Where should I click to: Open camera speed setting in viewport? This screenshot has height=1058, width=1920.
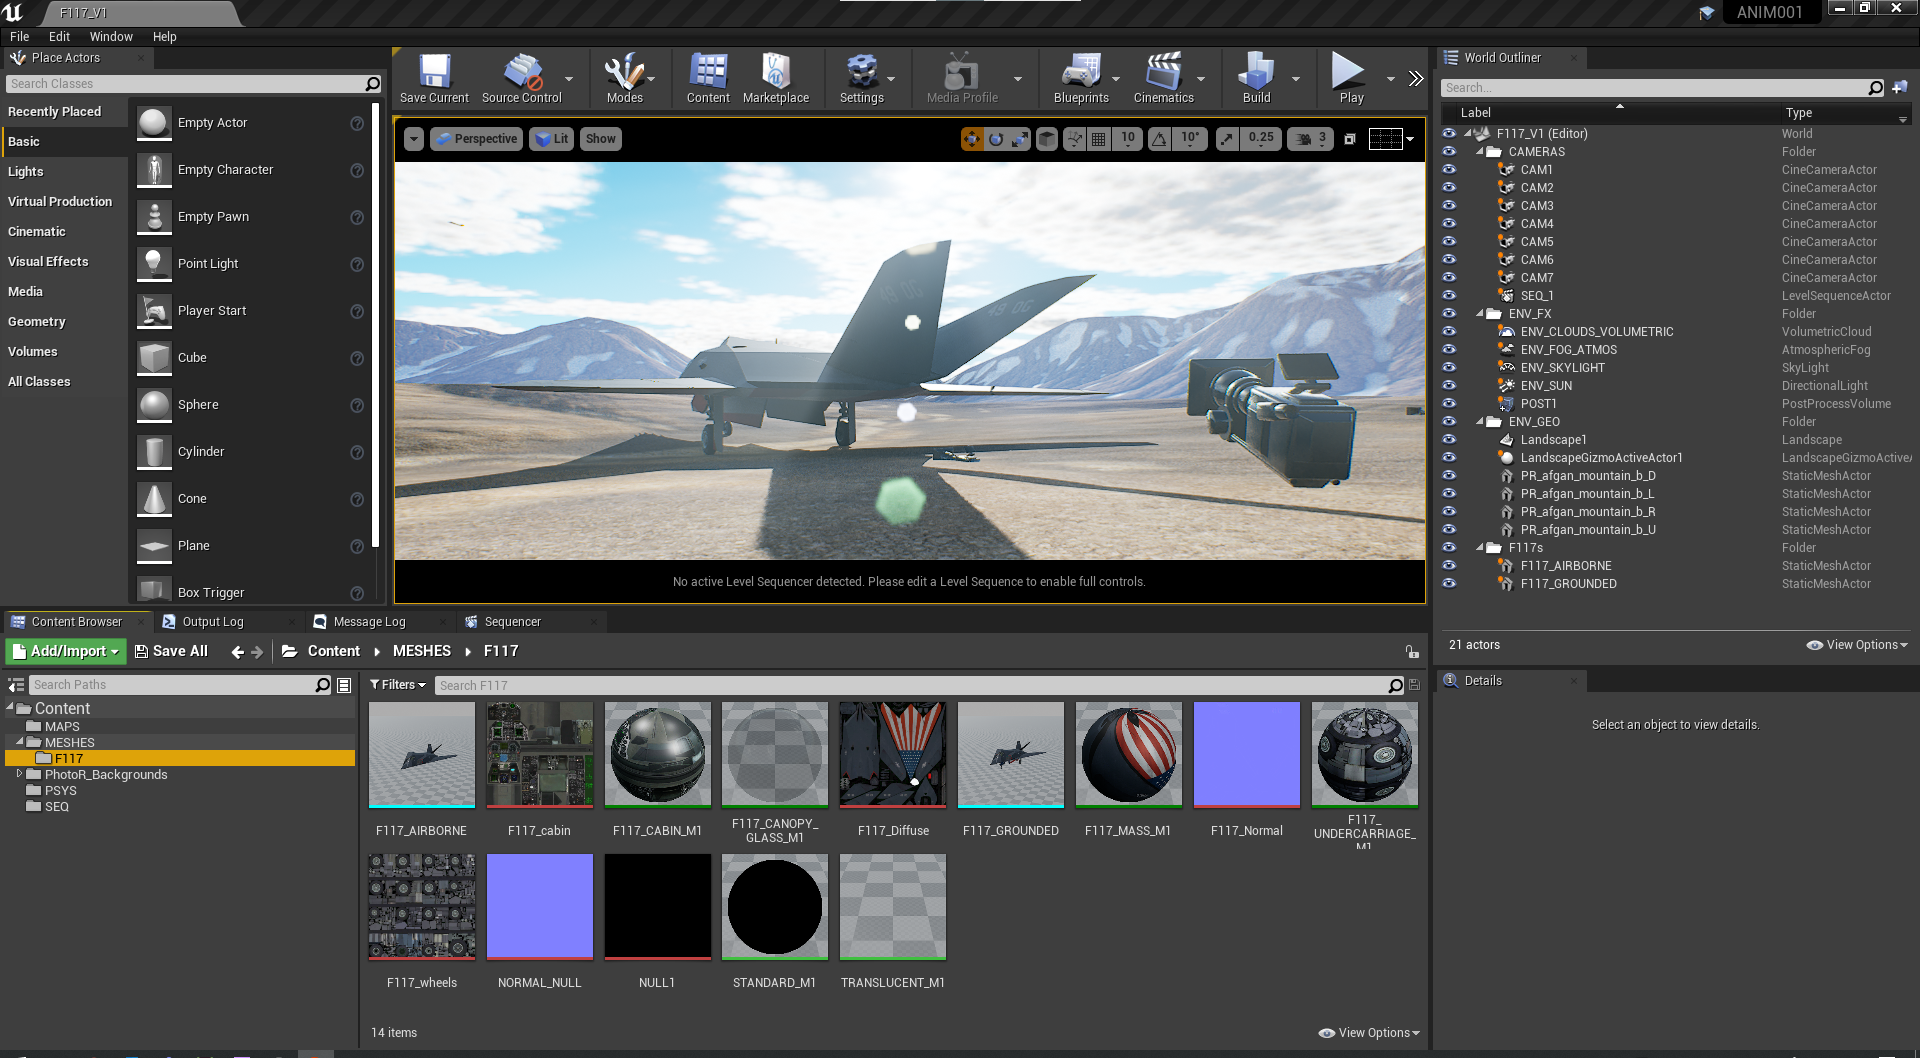[1311, 139]
